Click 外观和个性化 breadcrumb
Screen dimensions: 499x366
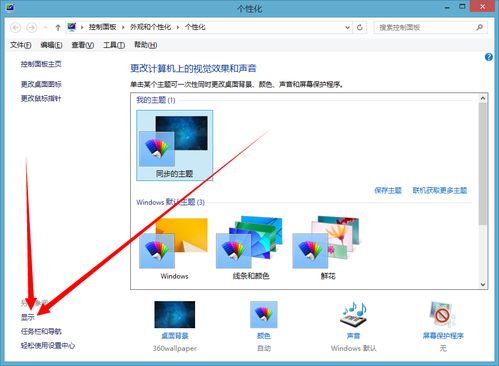tap(150, 27)
